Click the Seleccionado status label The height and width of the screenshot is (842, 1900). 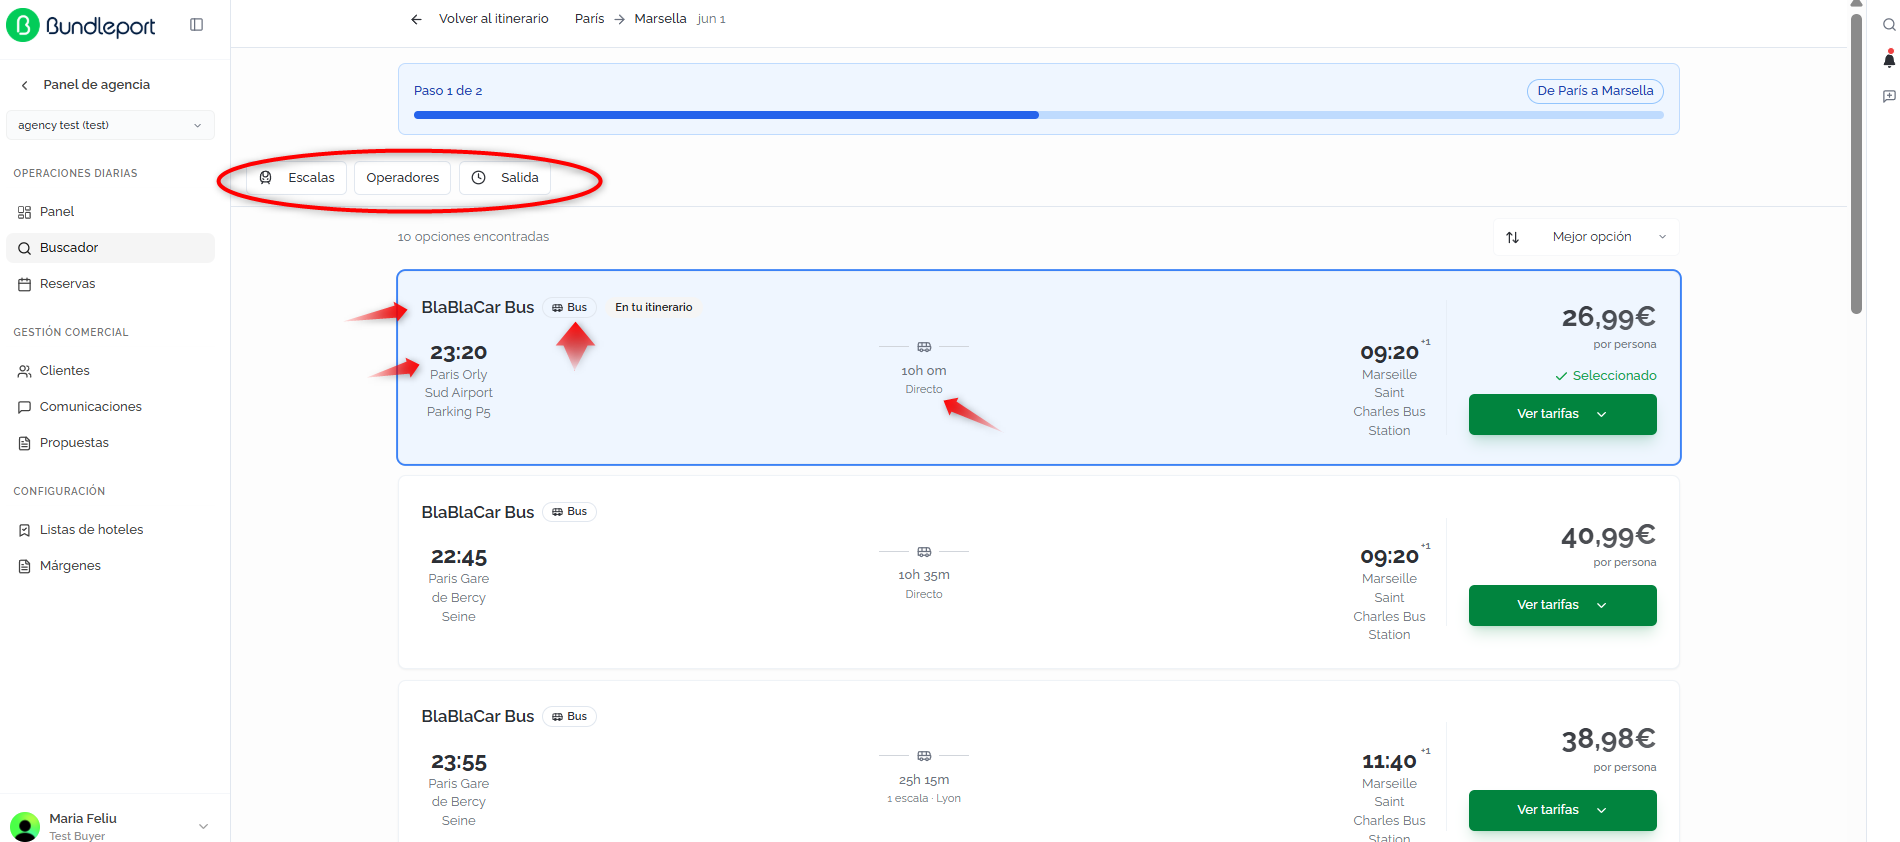[x=1606, y=376]
